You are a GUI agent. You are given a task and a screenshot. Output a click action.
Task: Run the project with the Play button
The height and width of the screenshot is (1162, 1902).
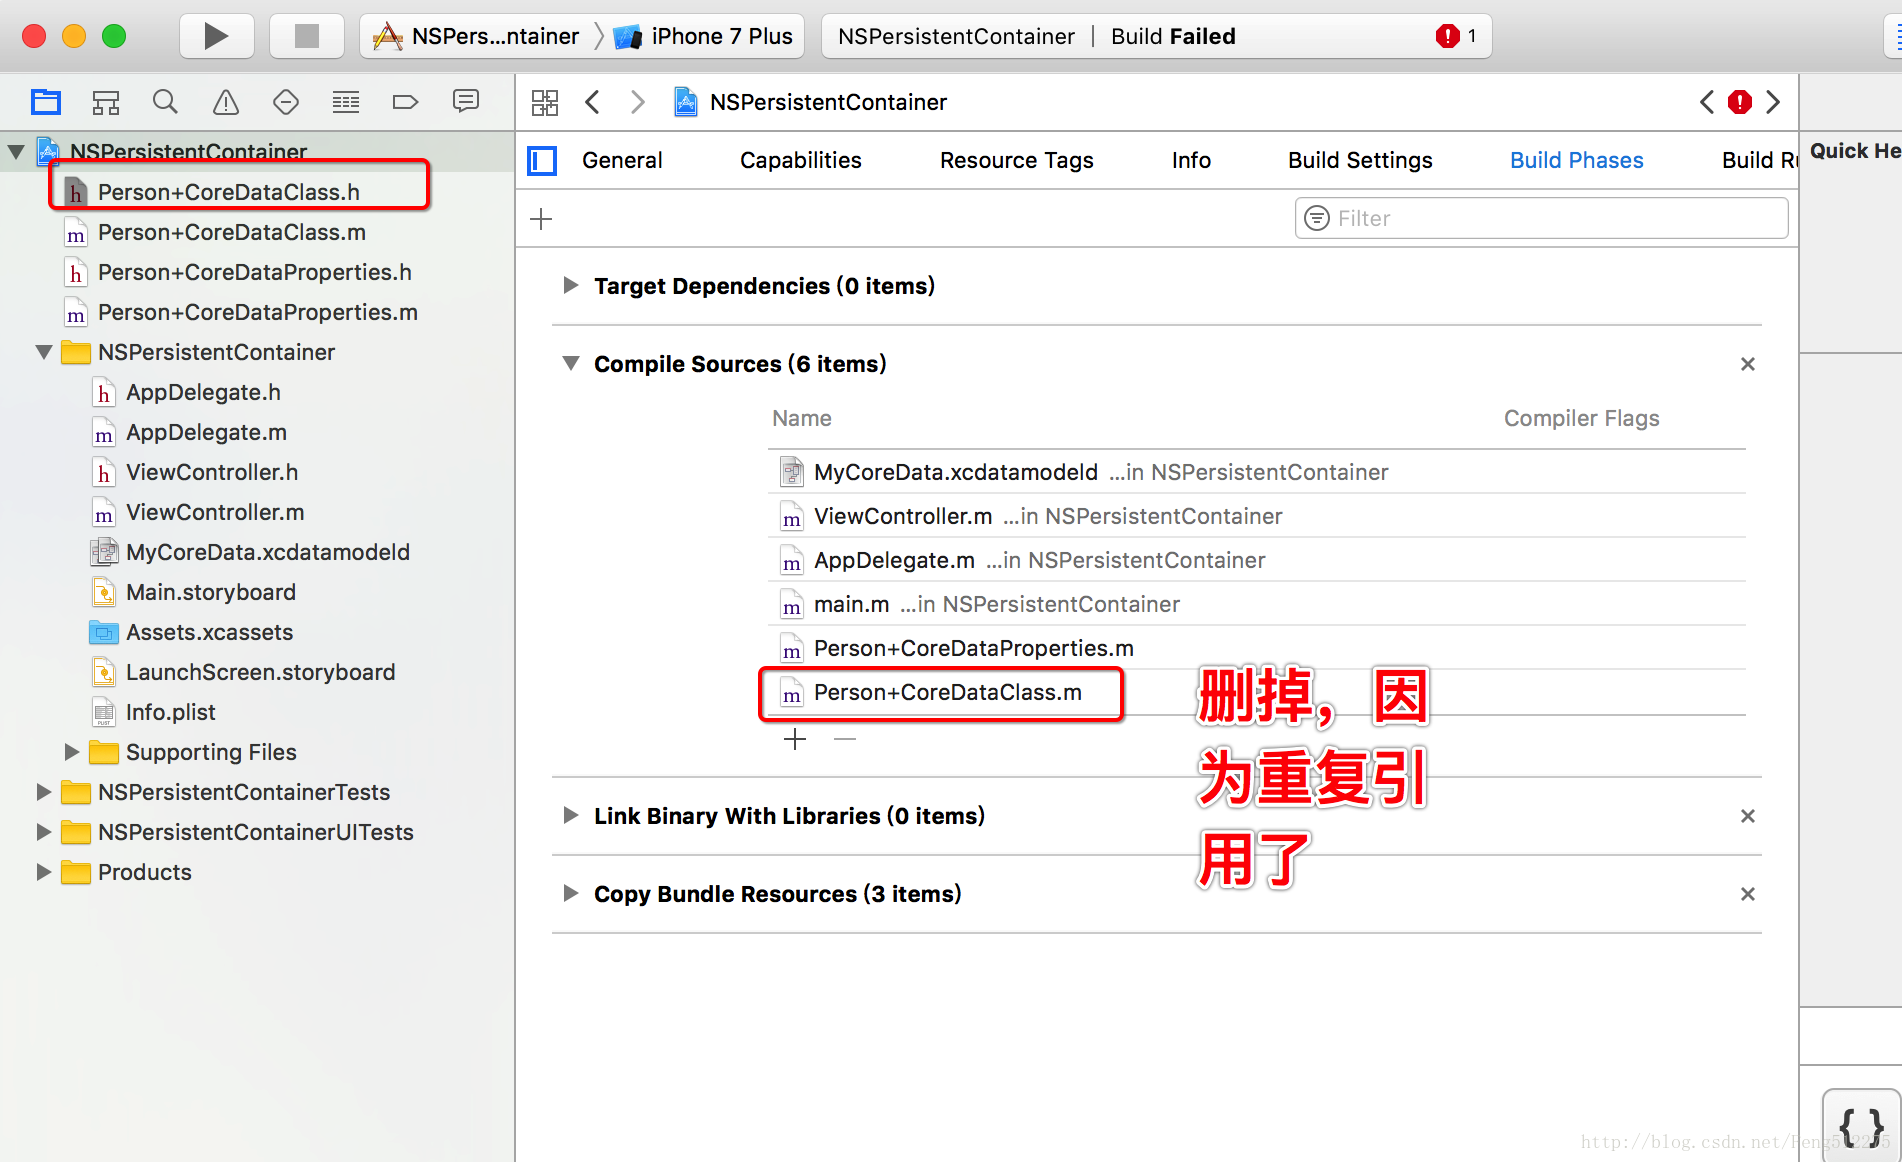(216, 37)
